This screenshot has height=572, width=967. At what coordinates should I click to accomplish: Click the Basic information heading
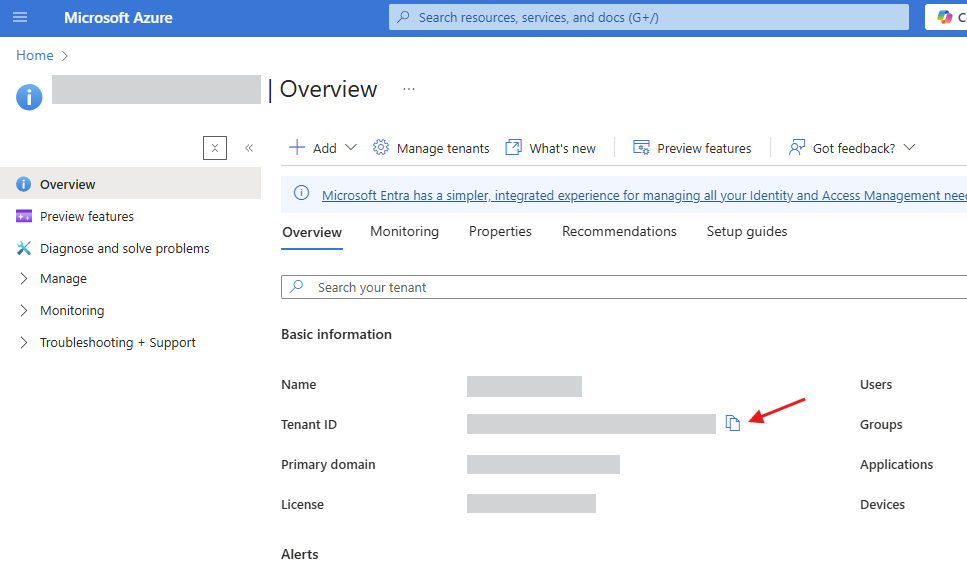pyautogui.click(x=336, y=334)
